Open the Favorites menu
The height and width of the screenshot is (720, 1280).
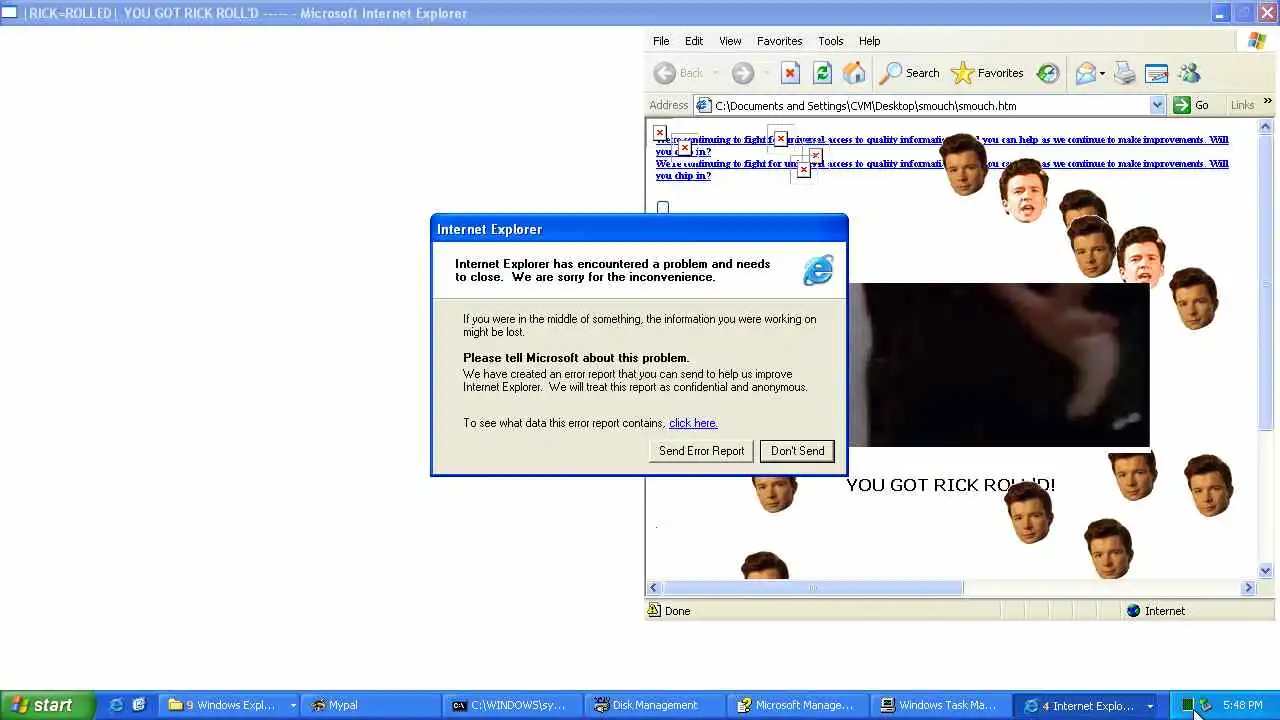point(779,41)
